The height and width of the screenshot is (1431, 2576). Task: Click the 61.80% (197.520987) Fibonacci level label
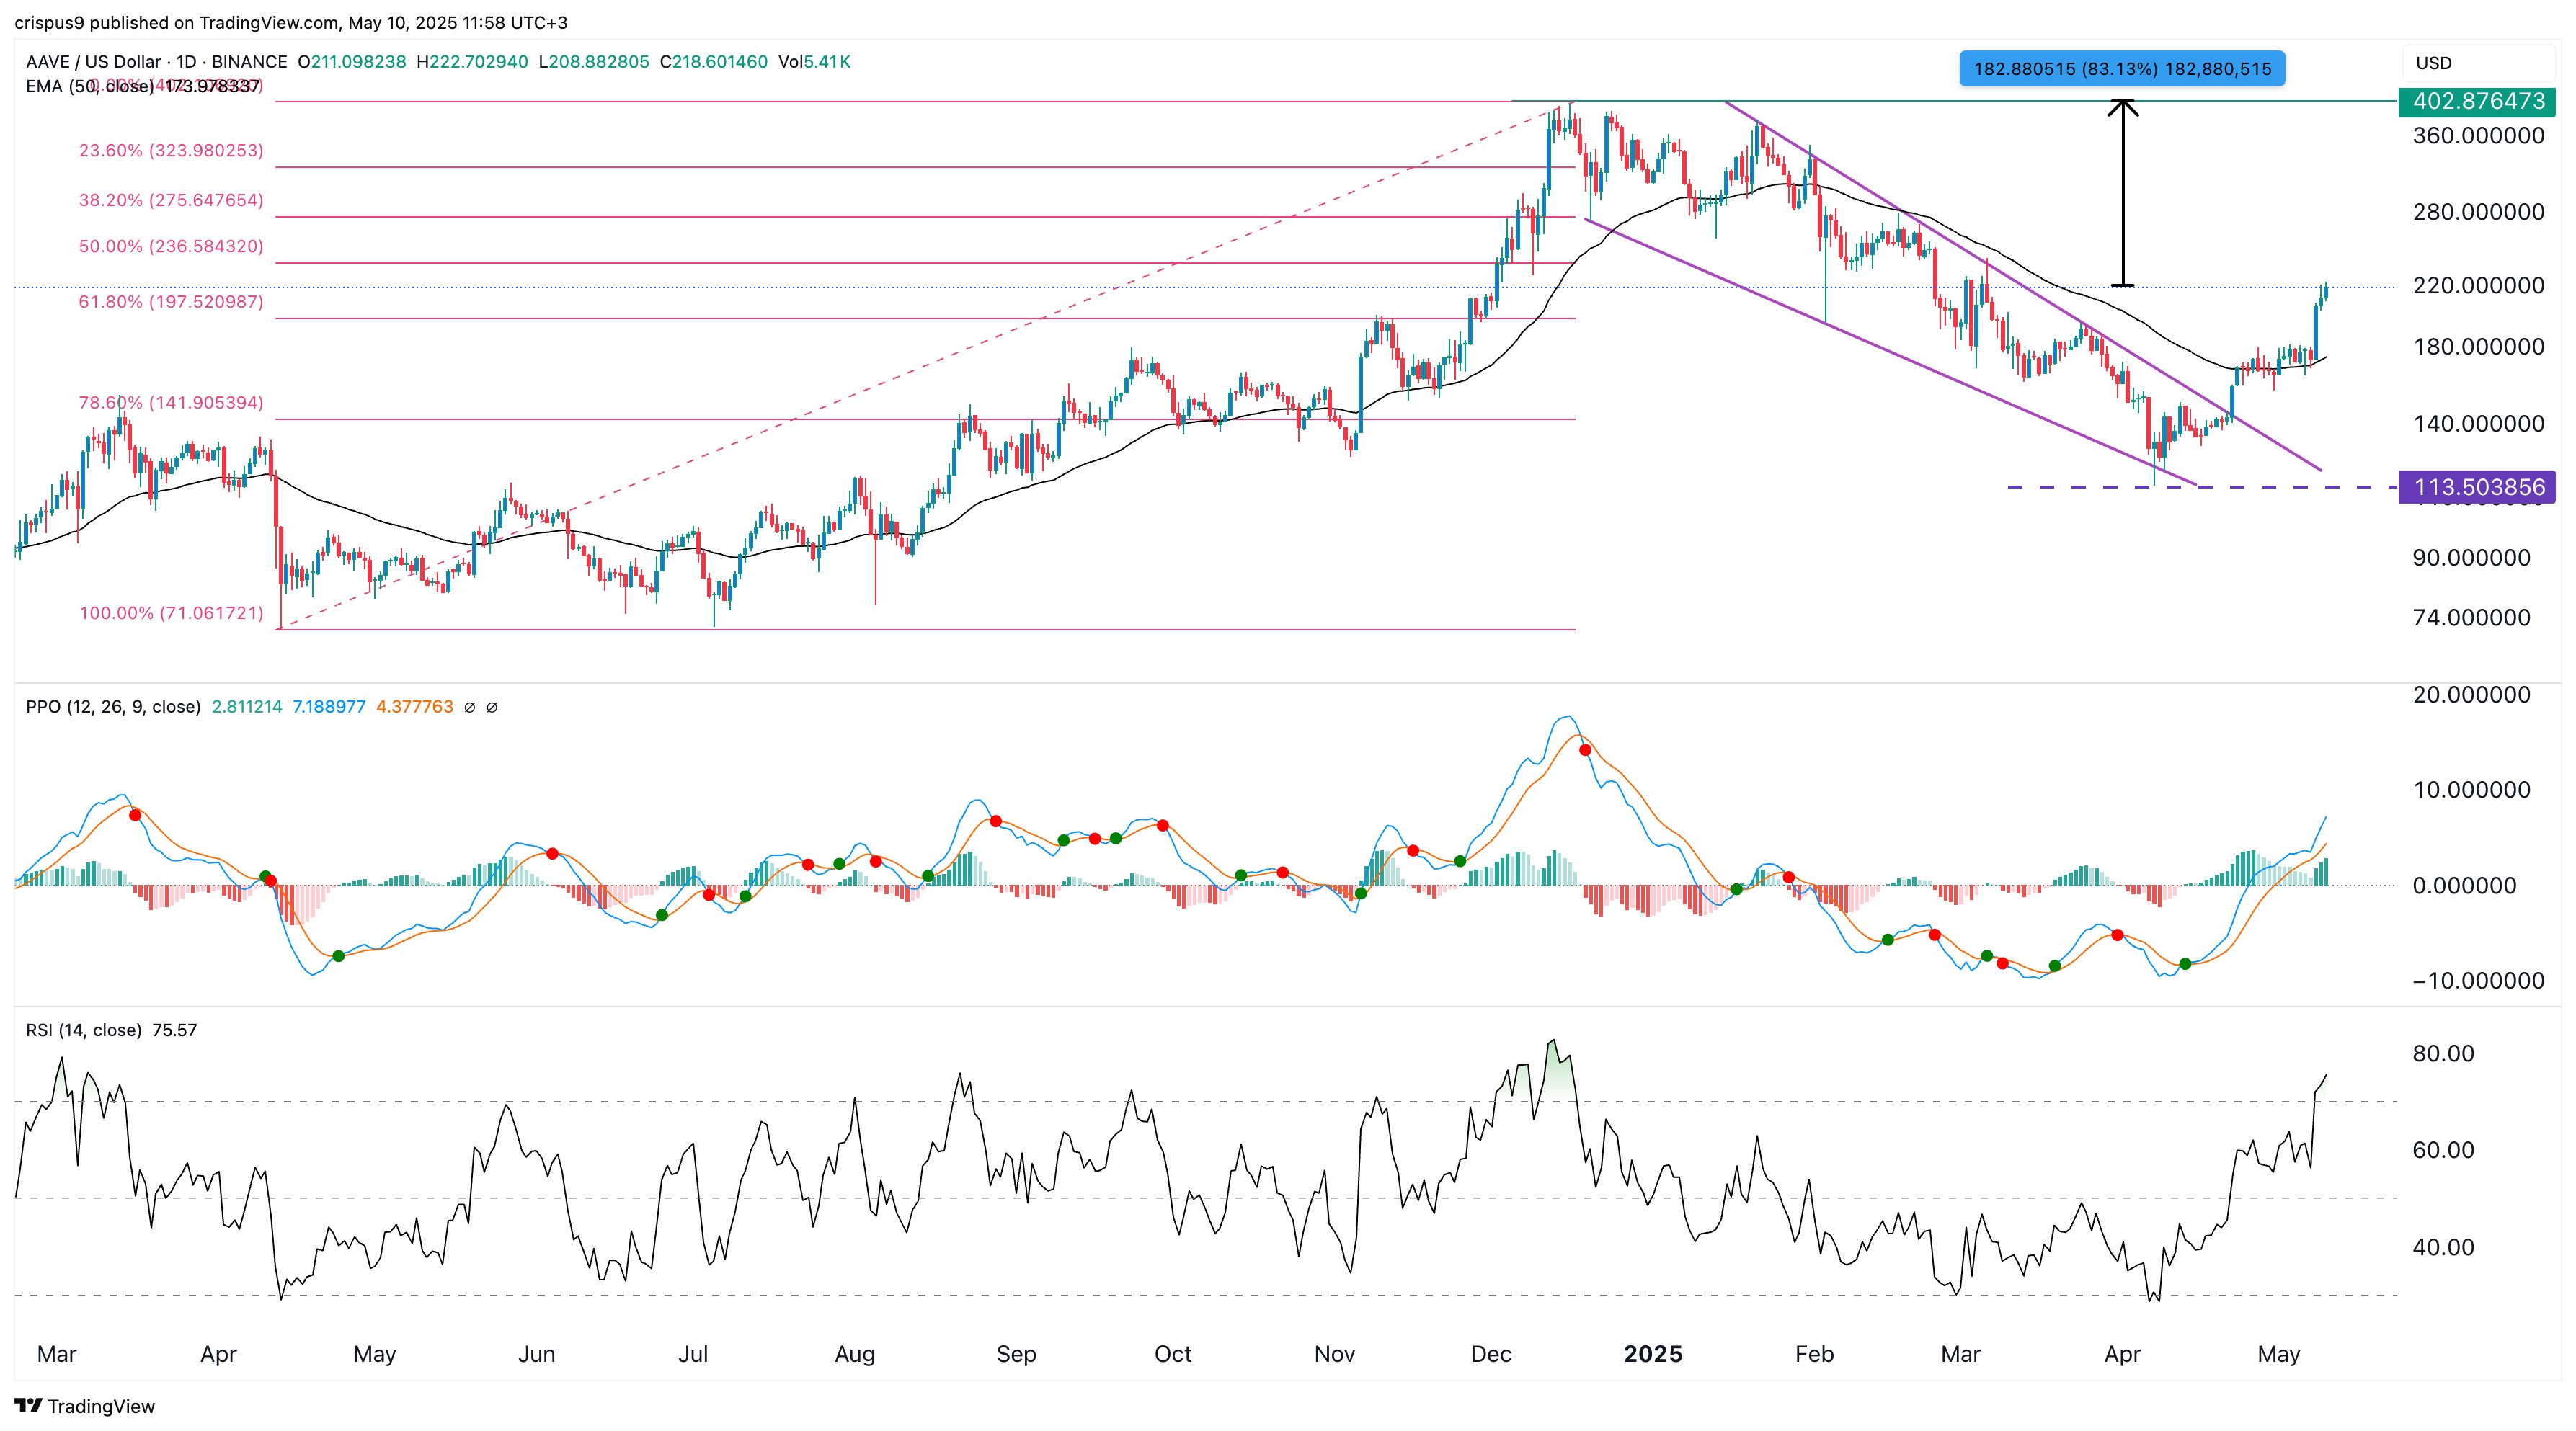tap(171, 302)
